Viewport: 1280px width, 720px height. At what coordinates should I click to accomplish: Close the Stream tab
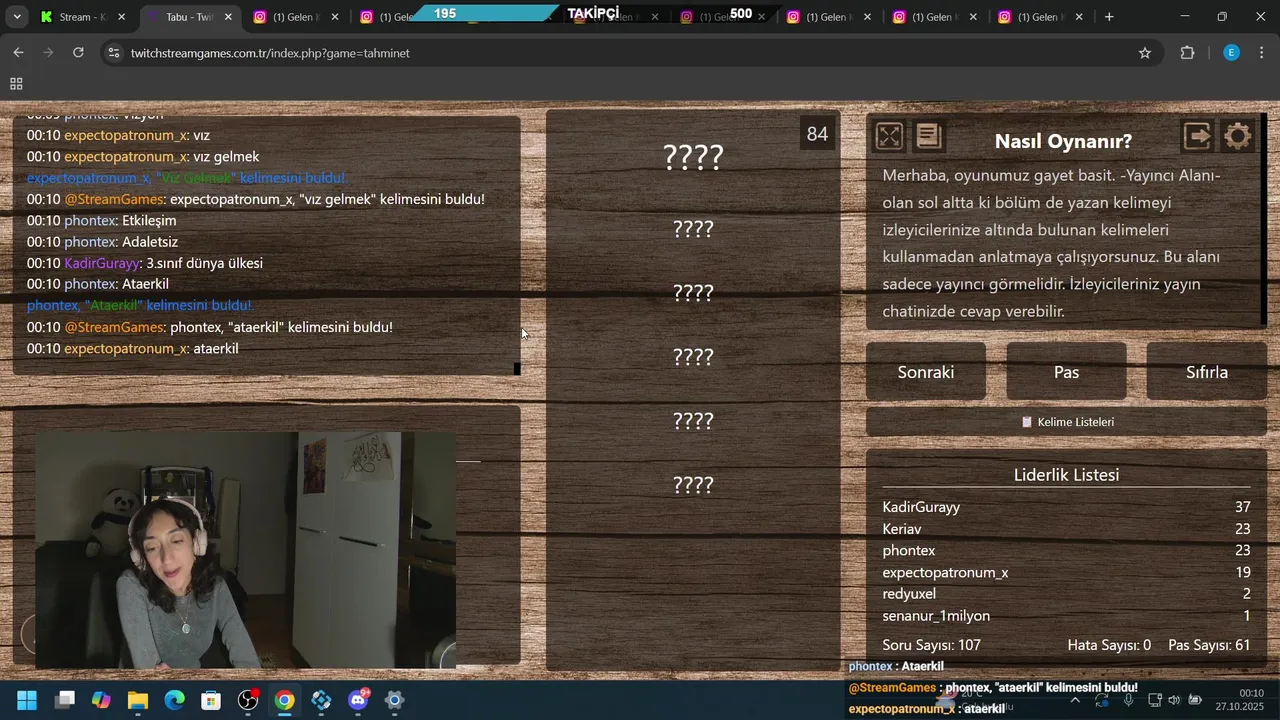click(122, 17)
